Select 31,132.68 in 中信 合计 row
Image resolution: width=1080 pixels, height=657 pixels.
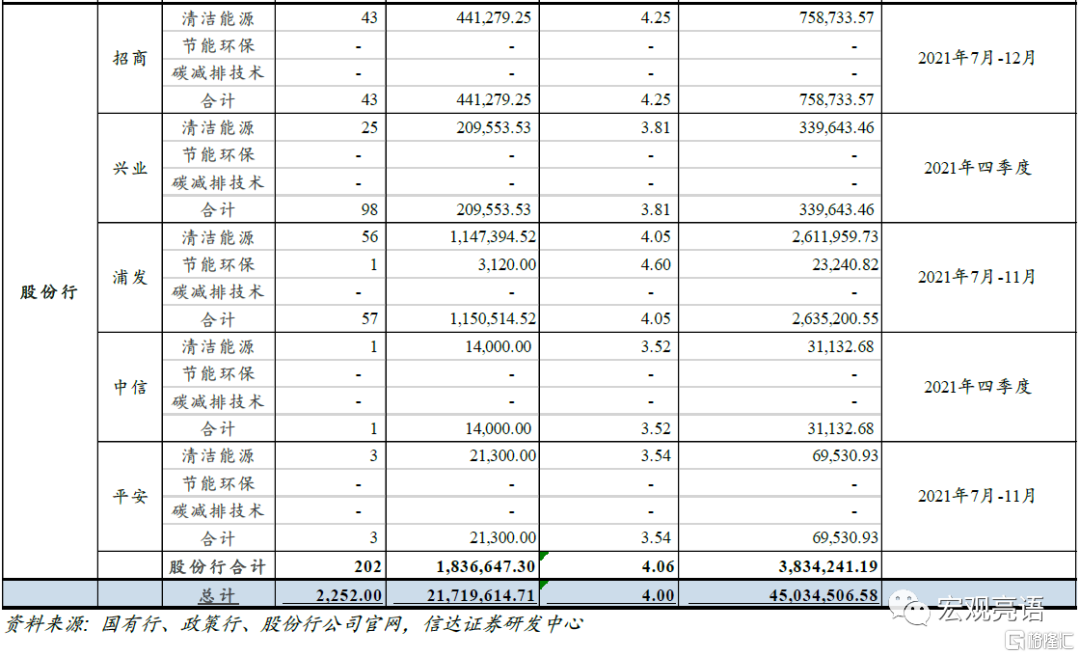point(840,428)
